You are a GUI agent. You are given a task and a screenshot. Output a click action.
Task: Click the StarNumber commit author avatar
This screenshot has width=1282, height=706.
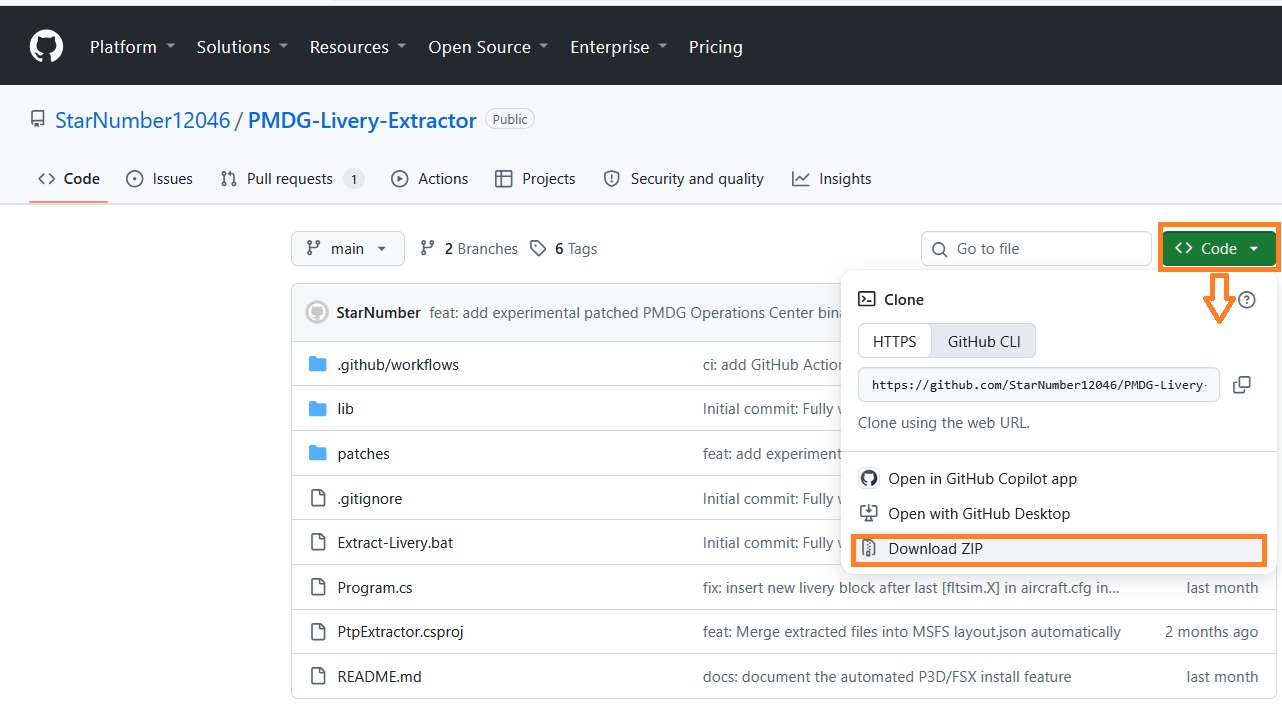click(x=317, y=313)
